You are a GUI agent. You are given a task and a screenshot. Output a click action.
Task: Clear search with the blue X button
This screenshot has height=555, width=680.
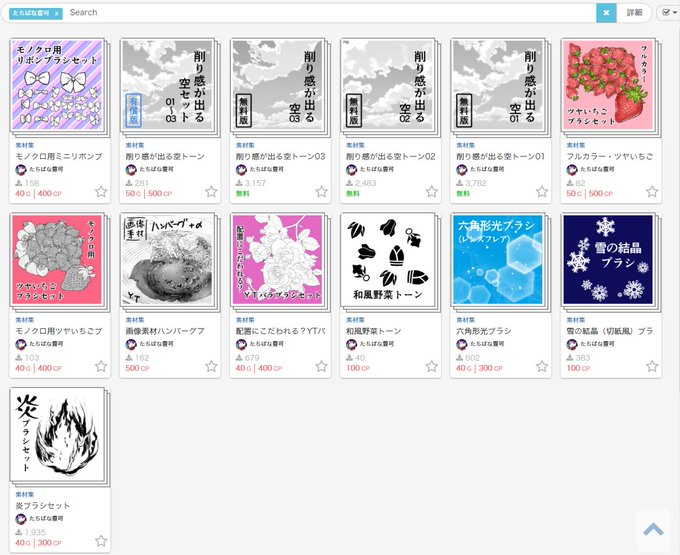606,13
